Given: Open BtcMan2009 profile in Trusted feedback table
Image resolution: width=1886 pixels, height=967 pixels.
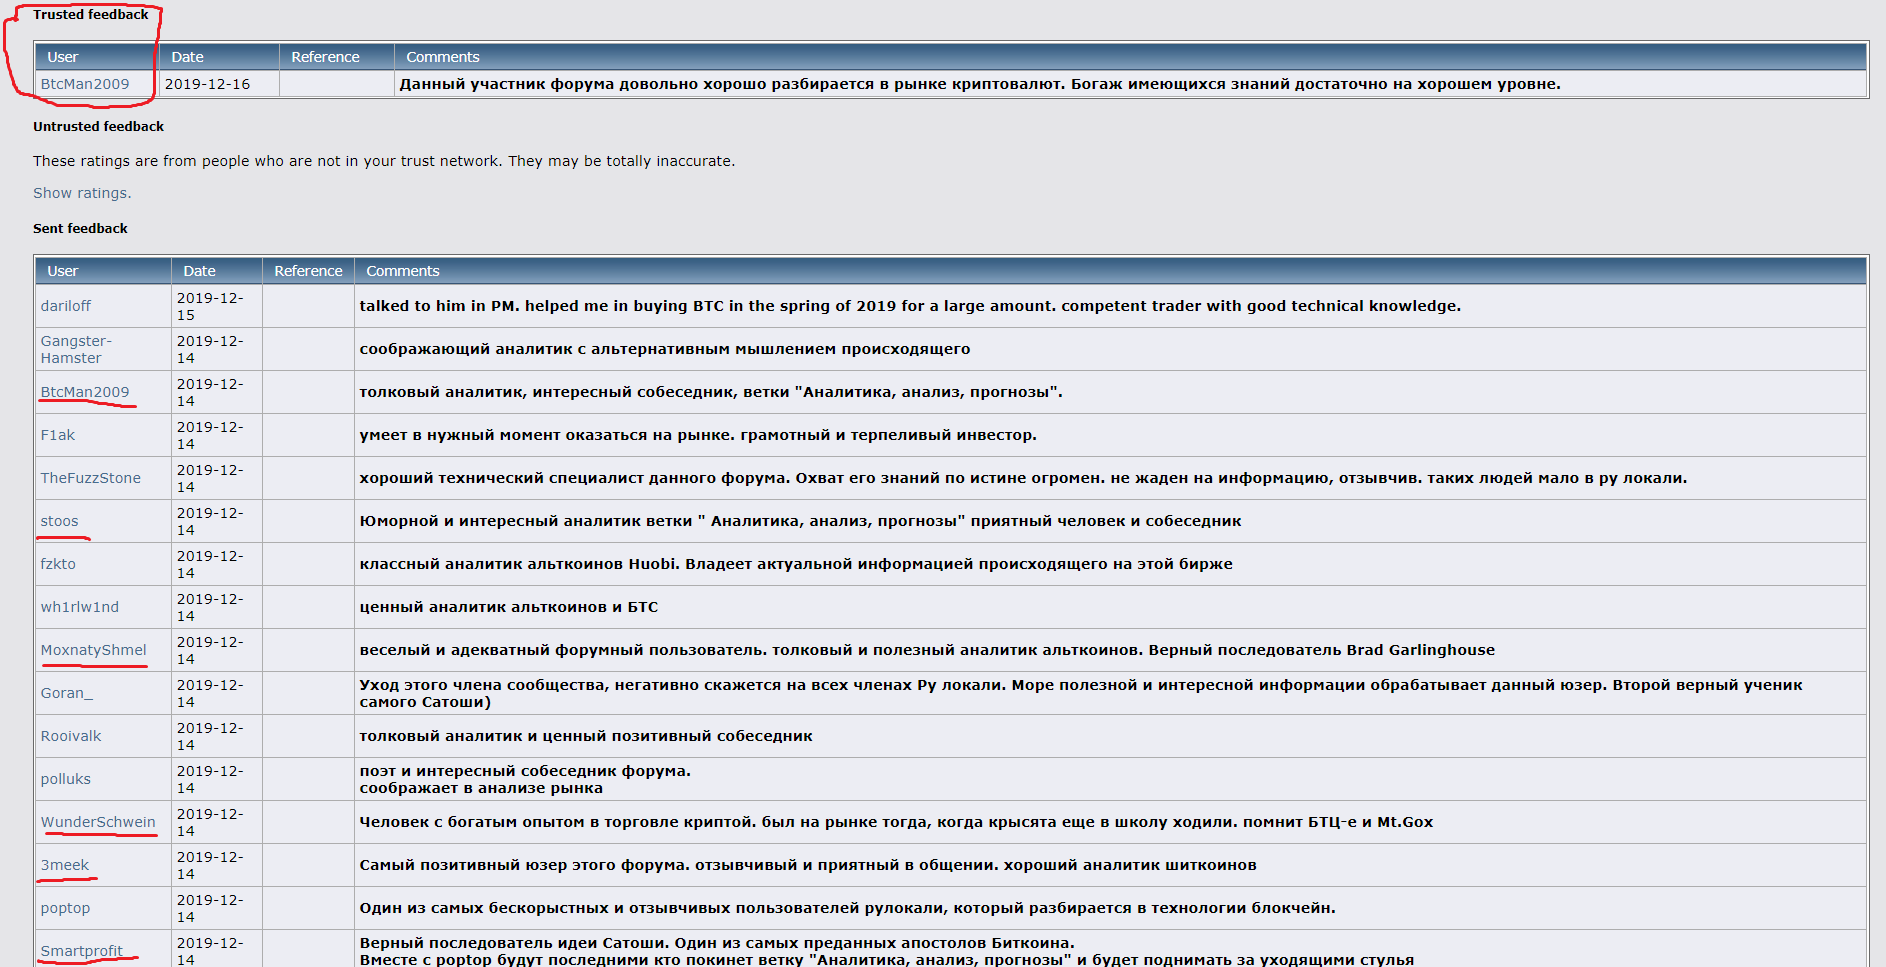Looking at the screenshot, I should (x=85, y=84).
